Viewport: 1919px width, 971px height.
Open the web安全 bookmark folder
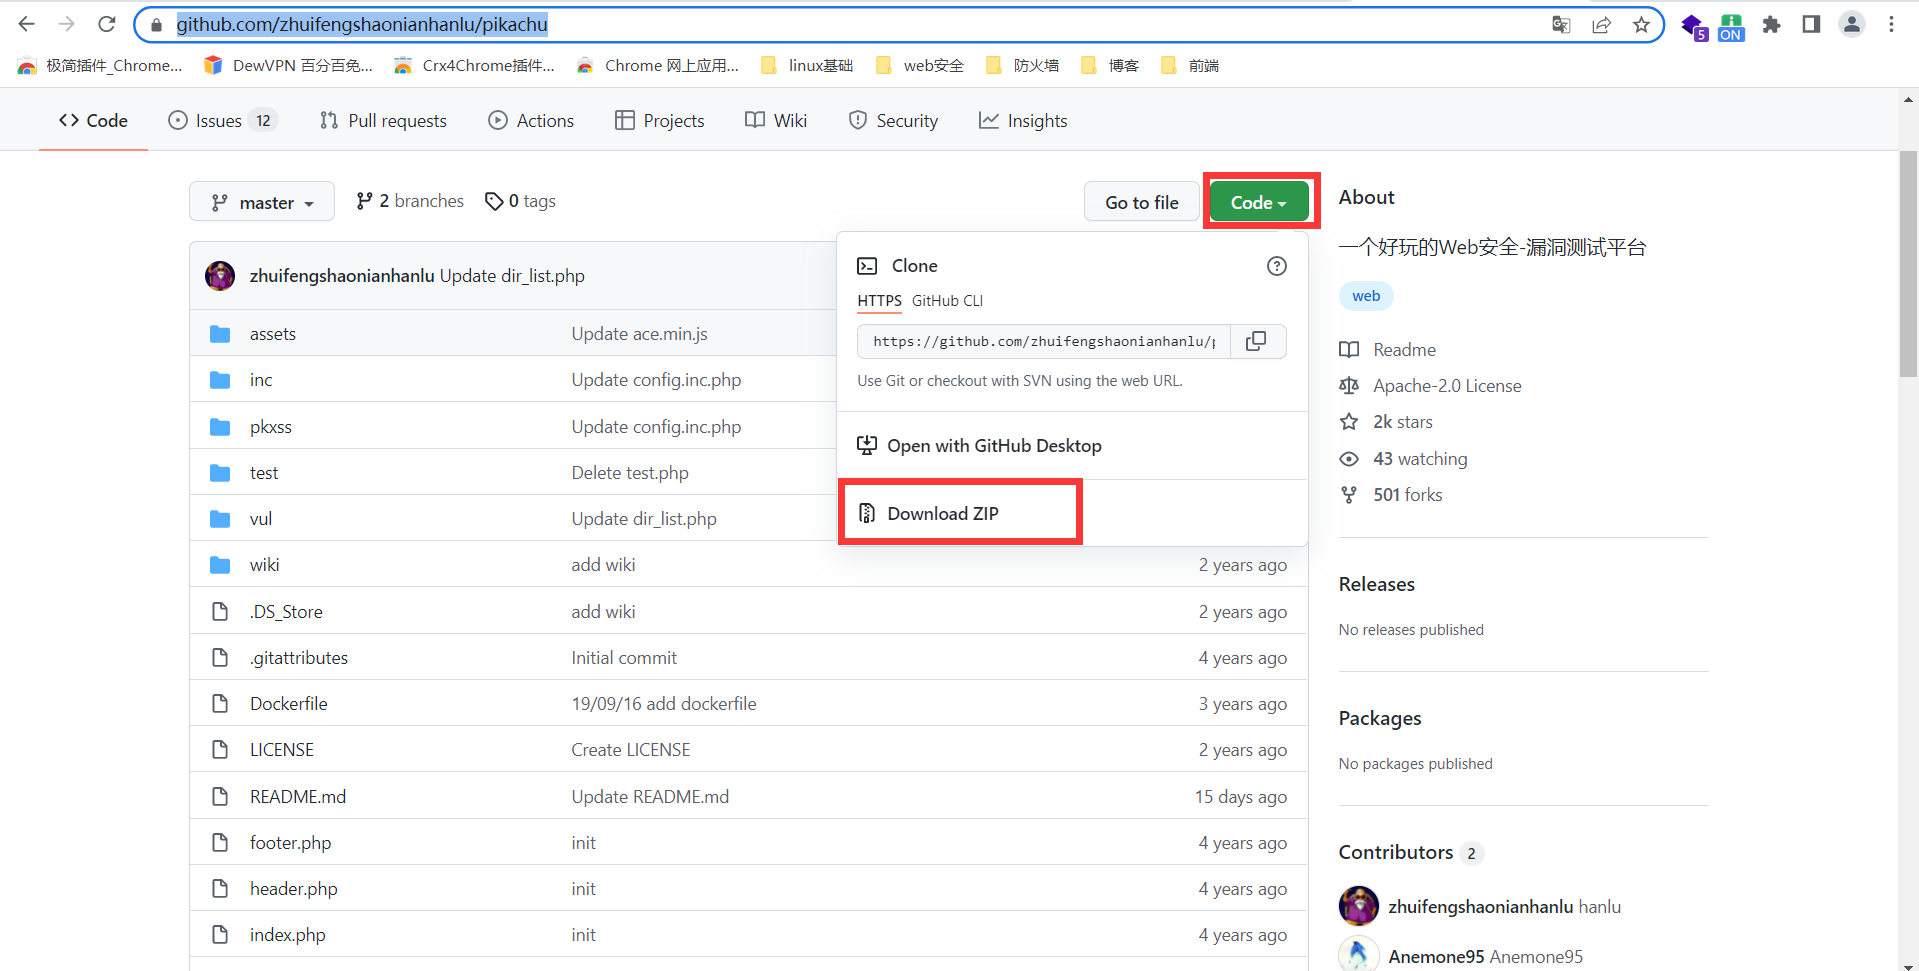(920, 66)
